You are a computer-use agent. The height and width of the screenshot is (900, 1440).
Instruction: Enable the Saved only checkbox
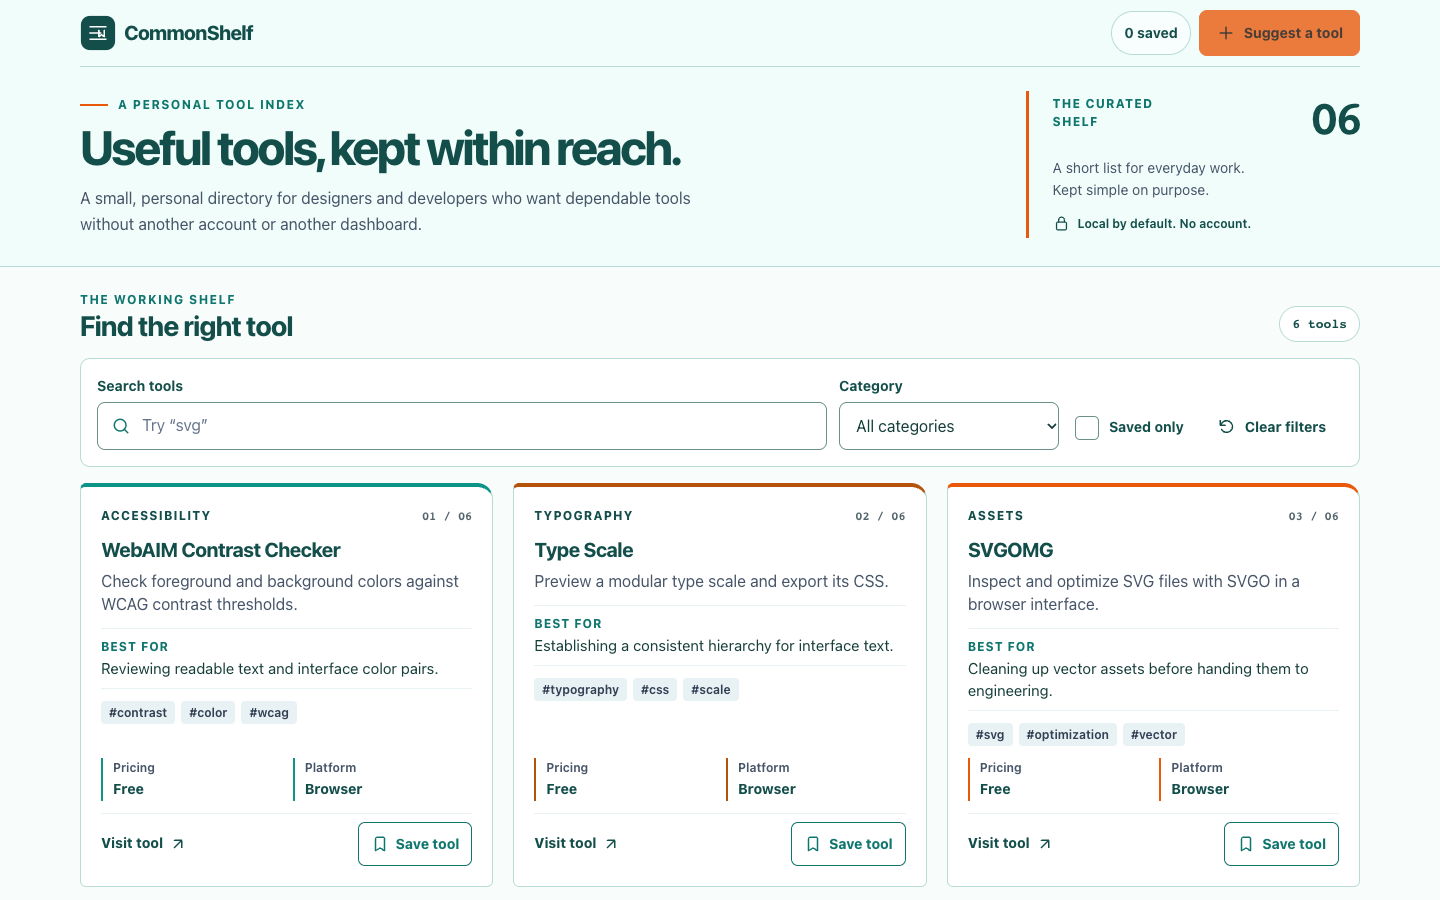coord(1087,427)
